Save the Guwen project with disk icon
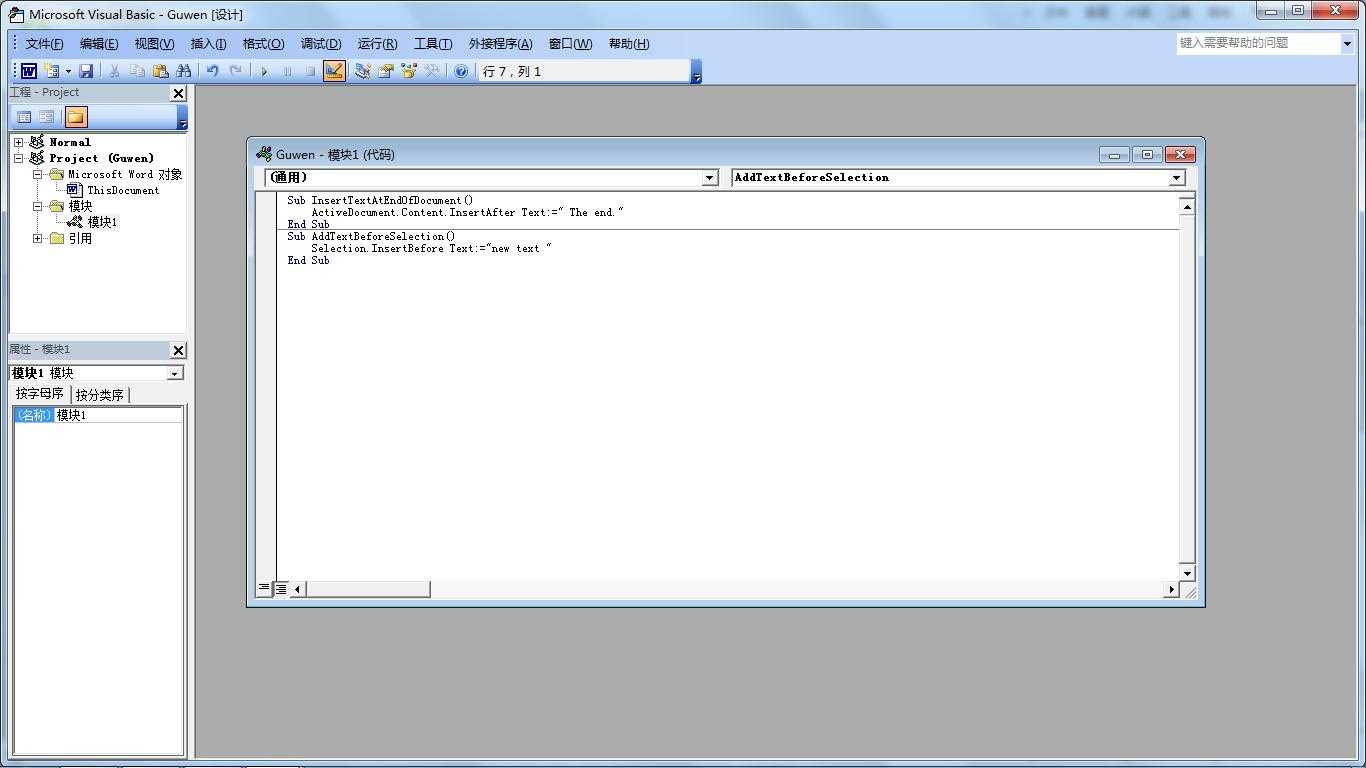This screenshot has width=1366, height=768. coord(86,71)
